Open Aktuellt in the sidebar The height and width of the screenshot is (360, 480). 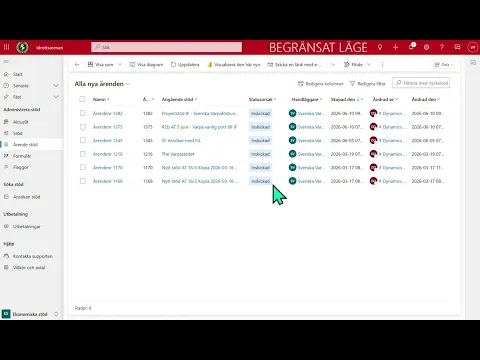tap(21, 122)
